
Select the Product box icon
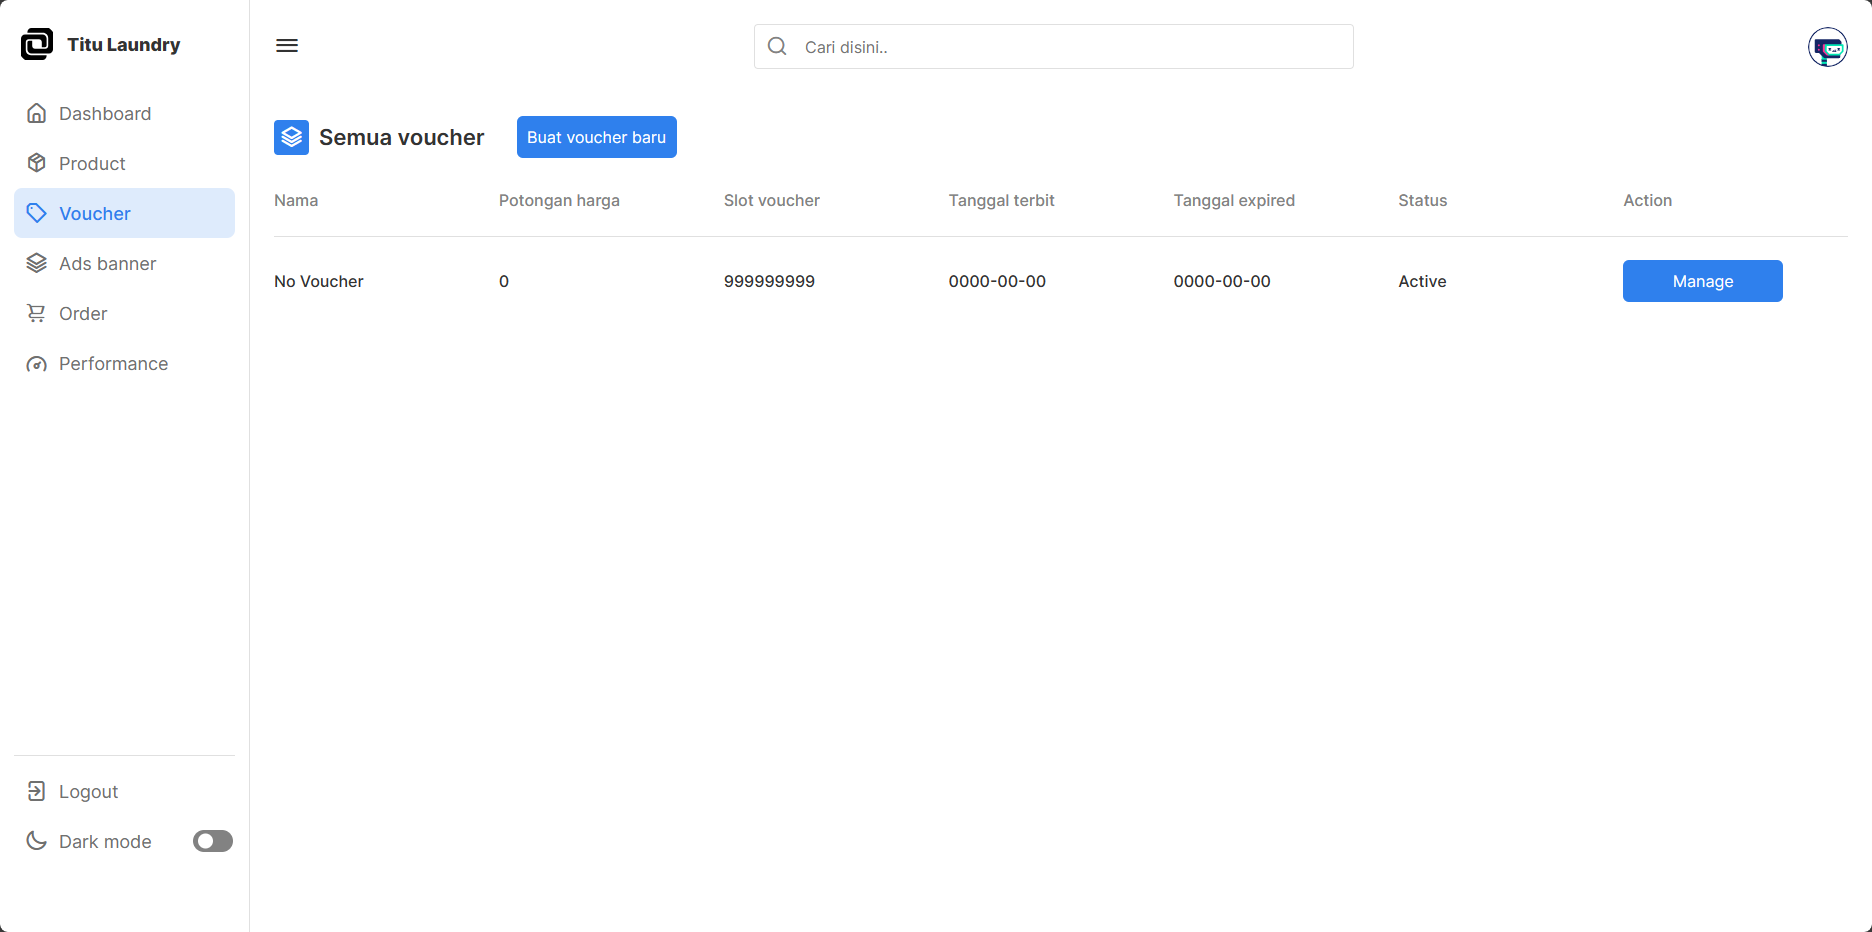[36, 163]
